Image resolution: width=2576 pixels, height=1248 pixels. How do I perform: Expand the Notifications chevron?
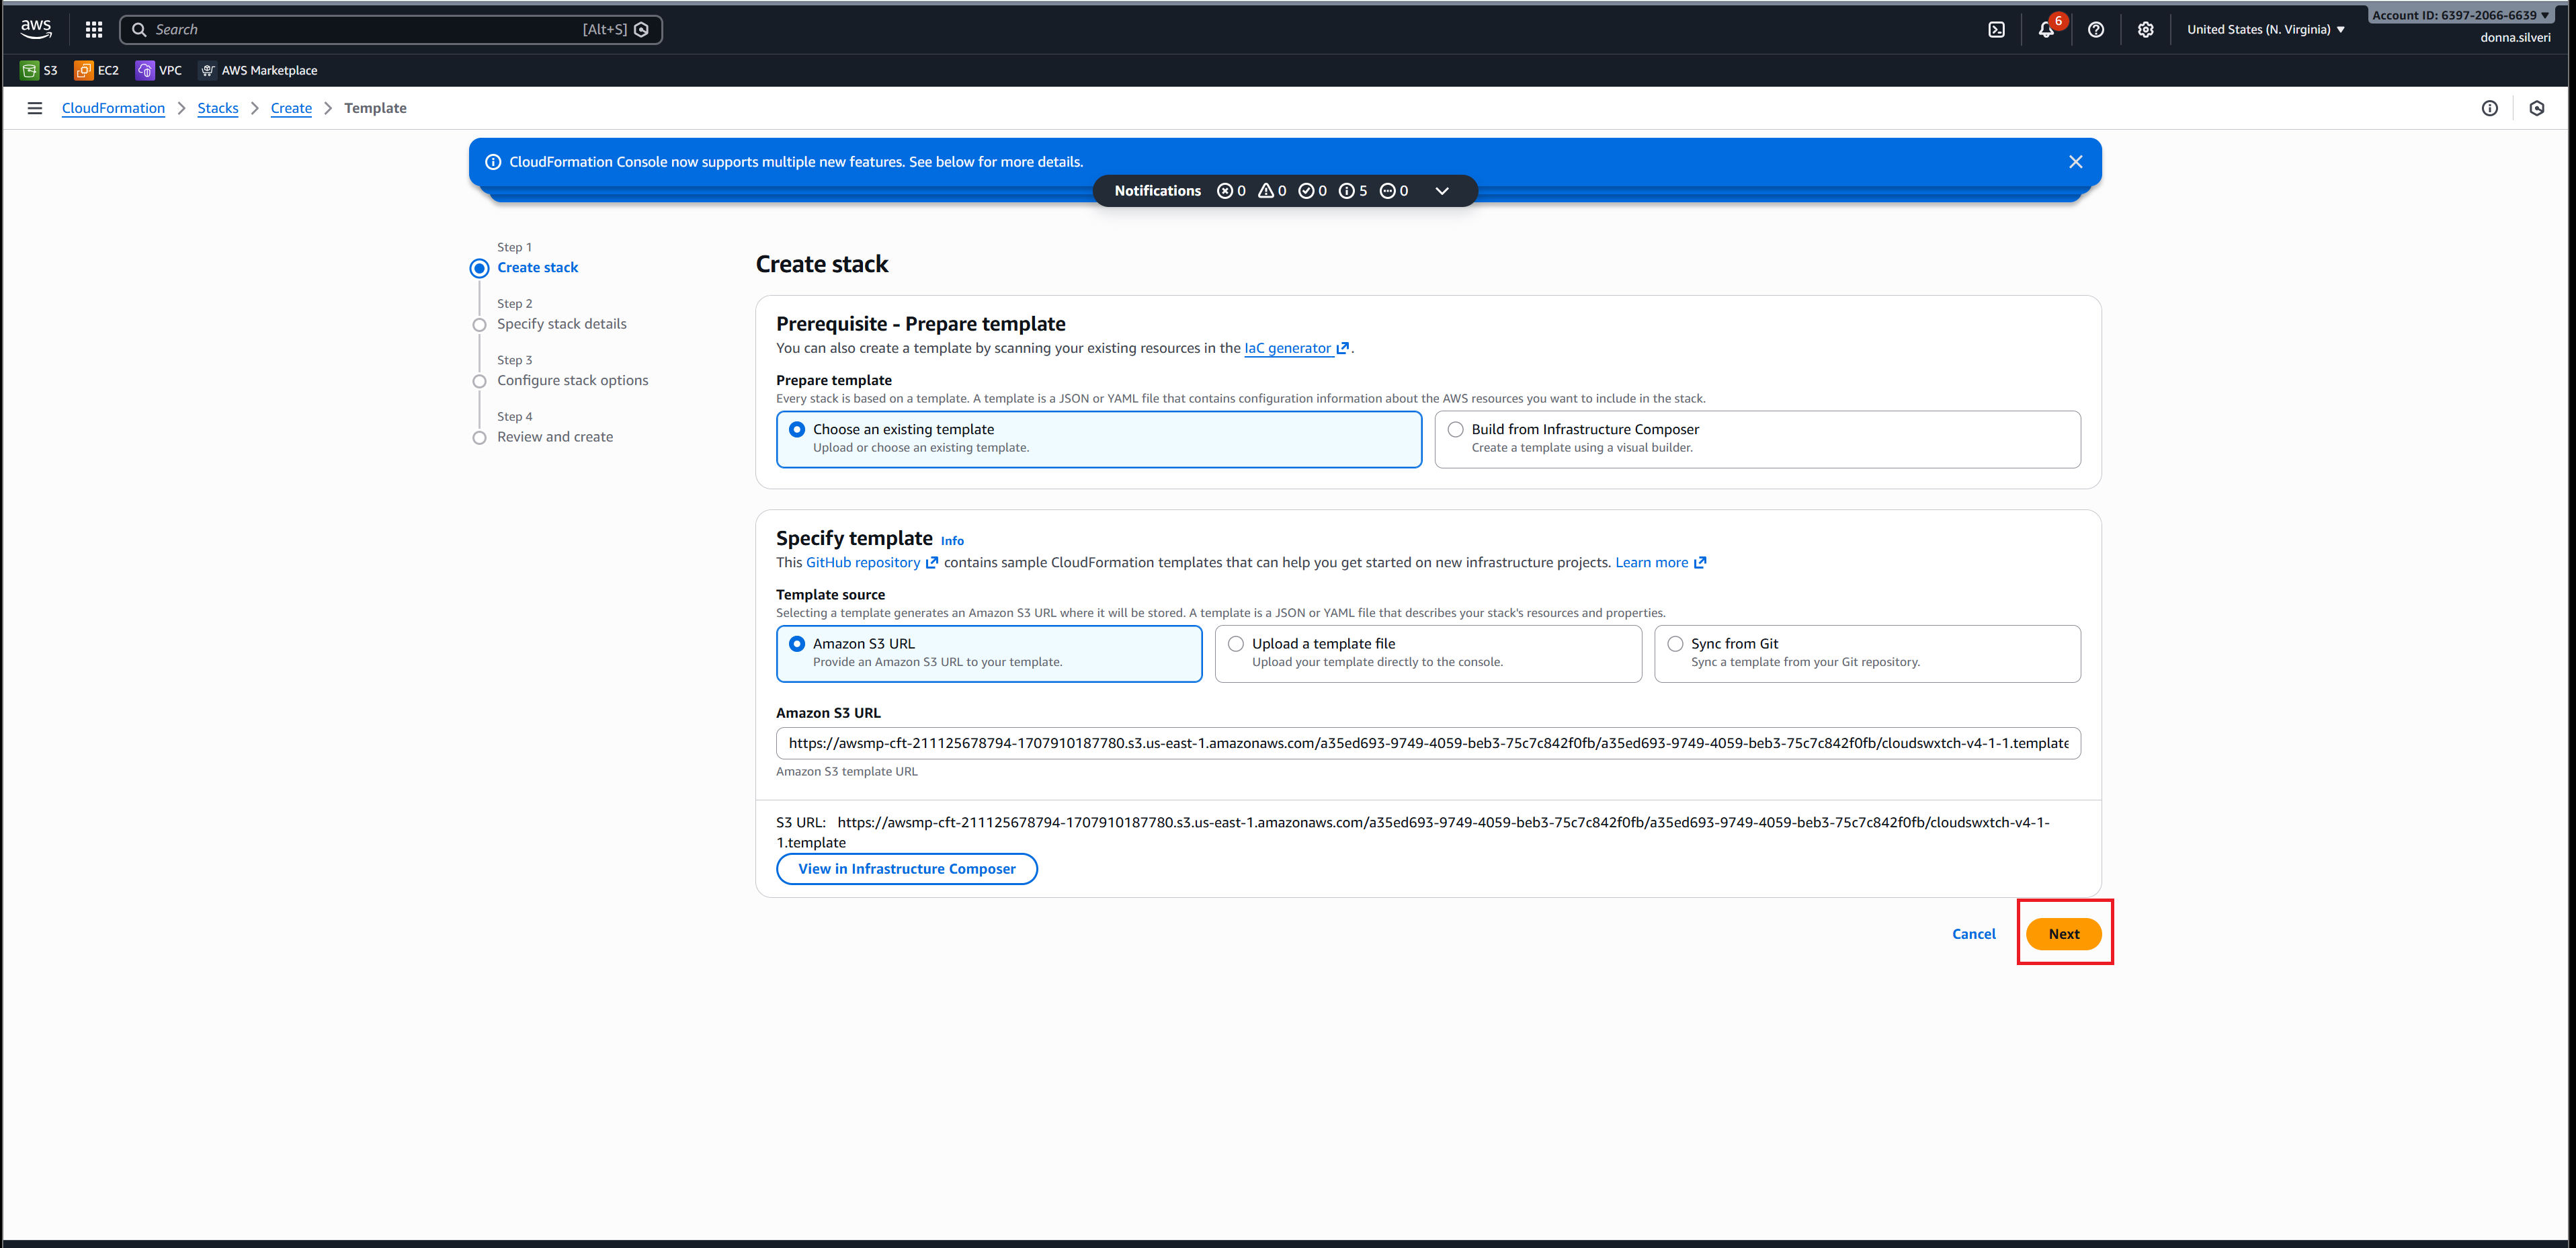1441,191
